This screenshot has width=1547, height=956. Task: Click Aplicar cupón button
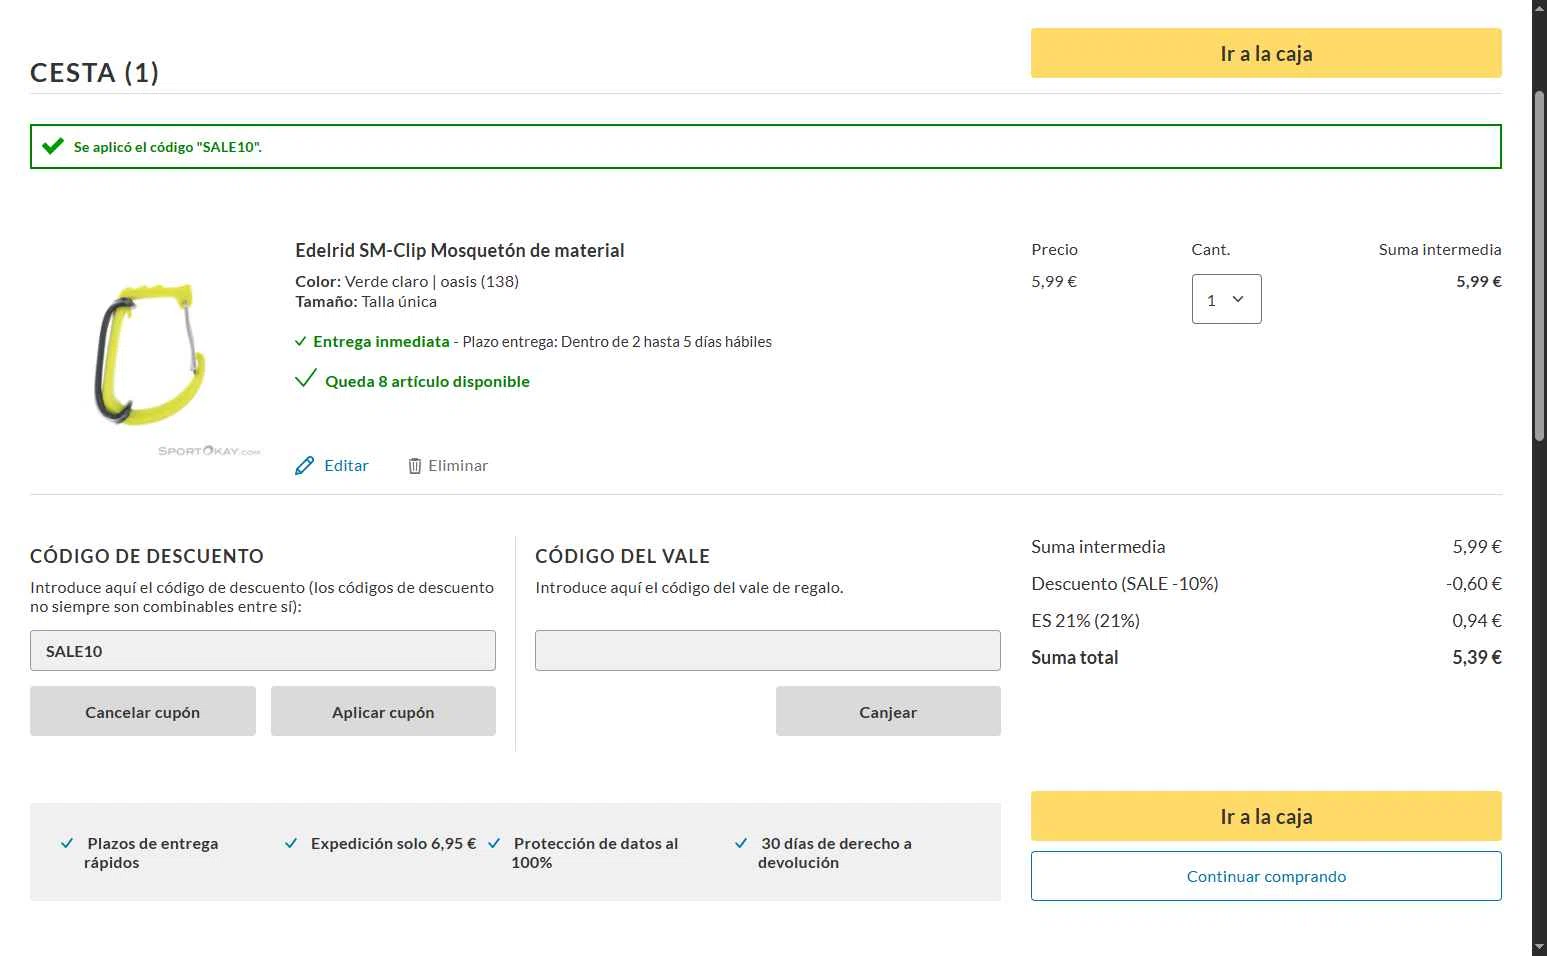(x=383, y=711)
